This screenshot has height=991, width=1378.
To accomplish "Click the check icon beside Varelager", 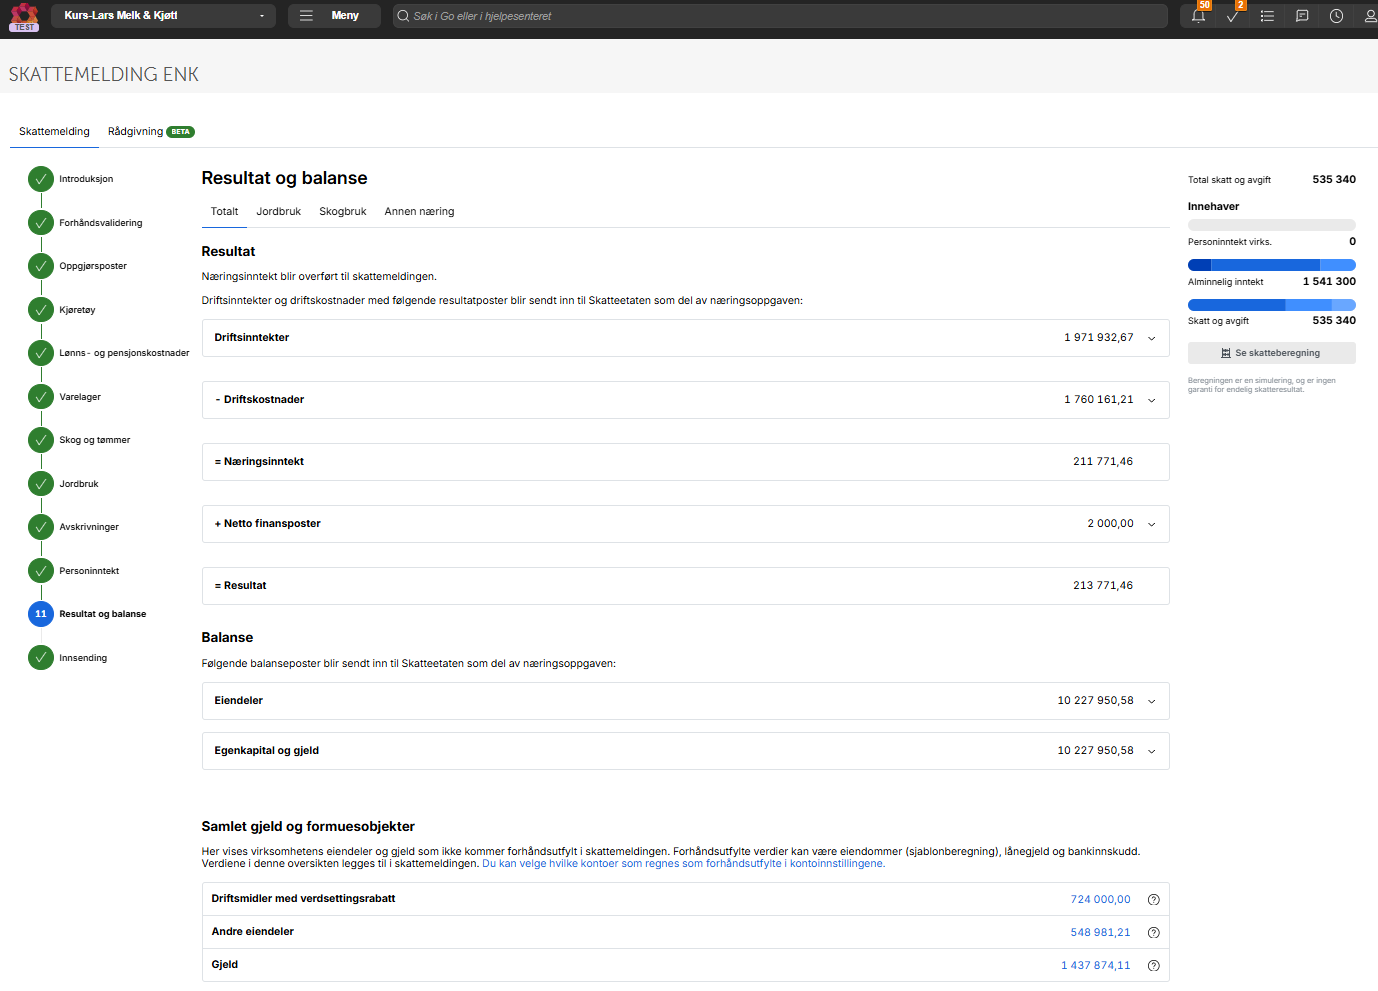I will click(41, 397).
